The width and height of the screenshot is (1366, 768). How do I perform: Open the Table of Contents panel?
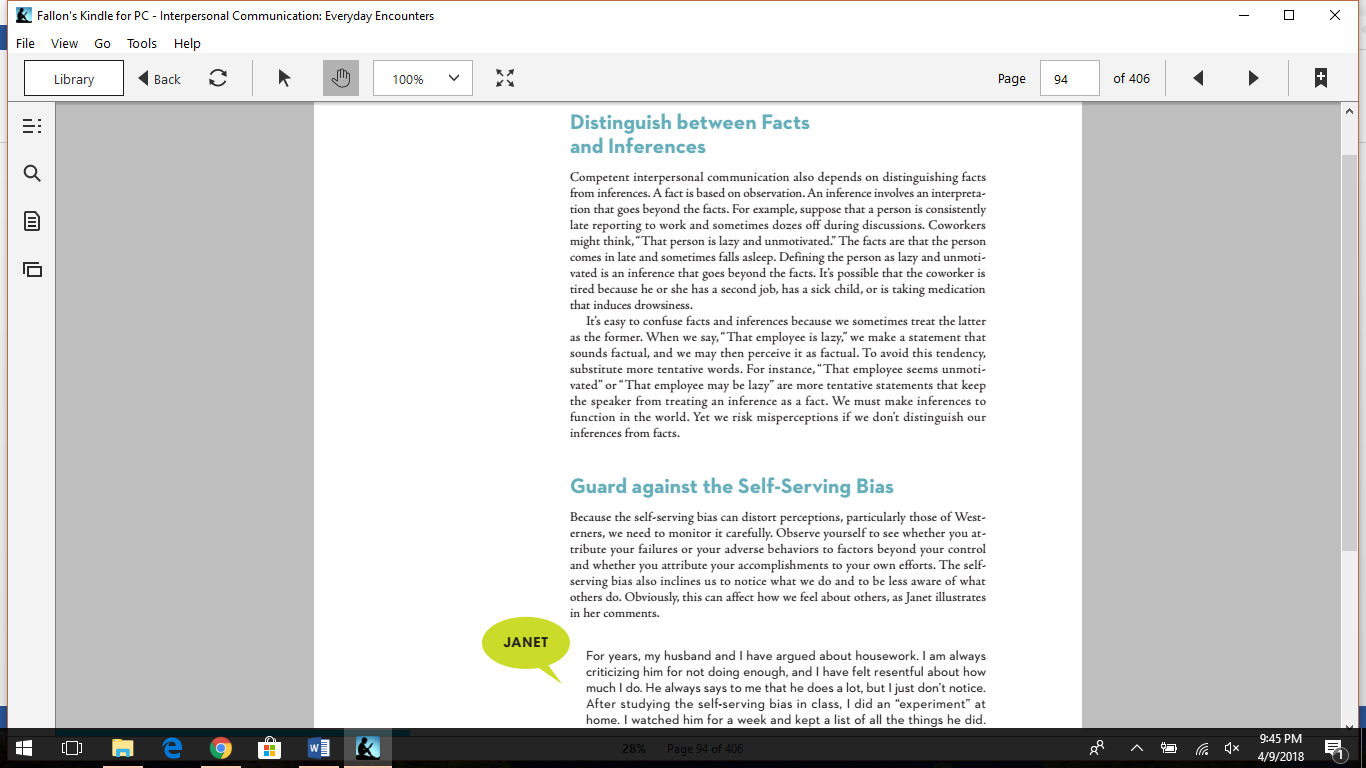32,125
